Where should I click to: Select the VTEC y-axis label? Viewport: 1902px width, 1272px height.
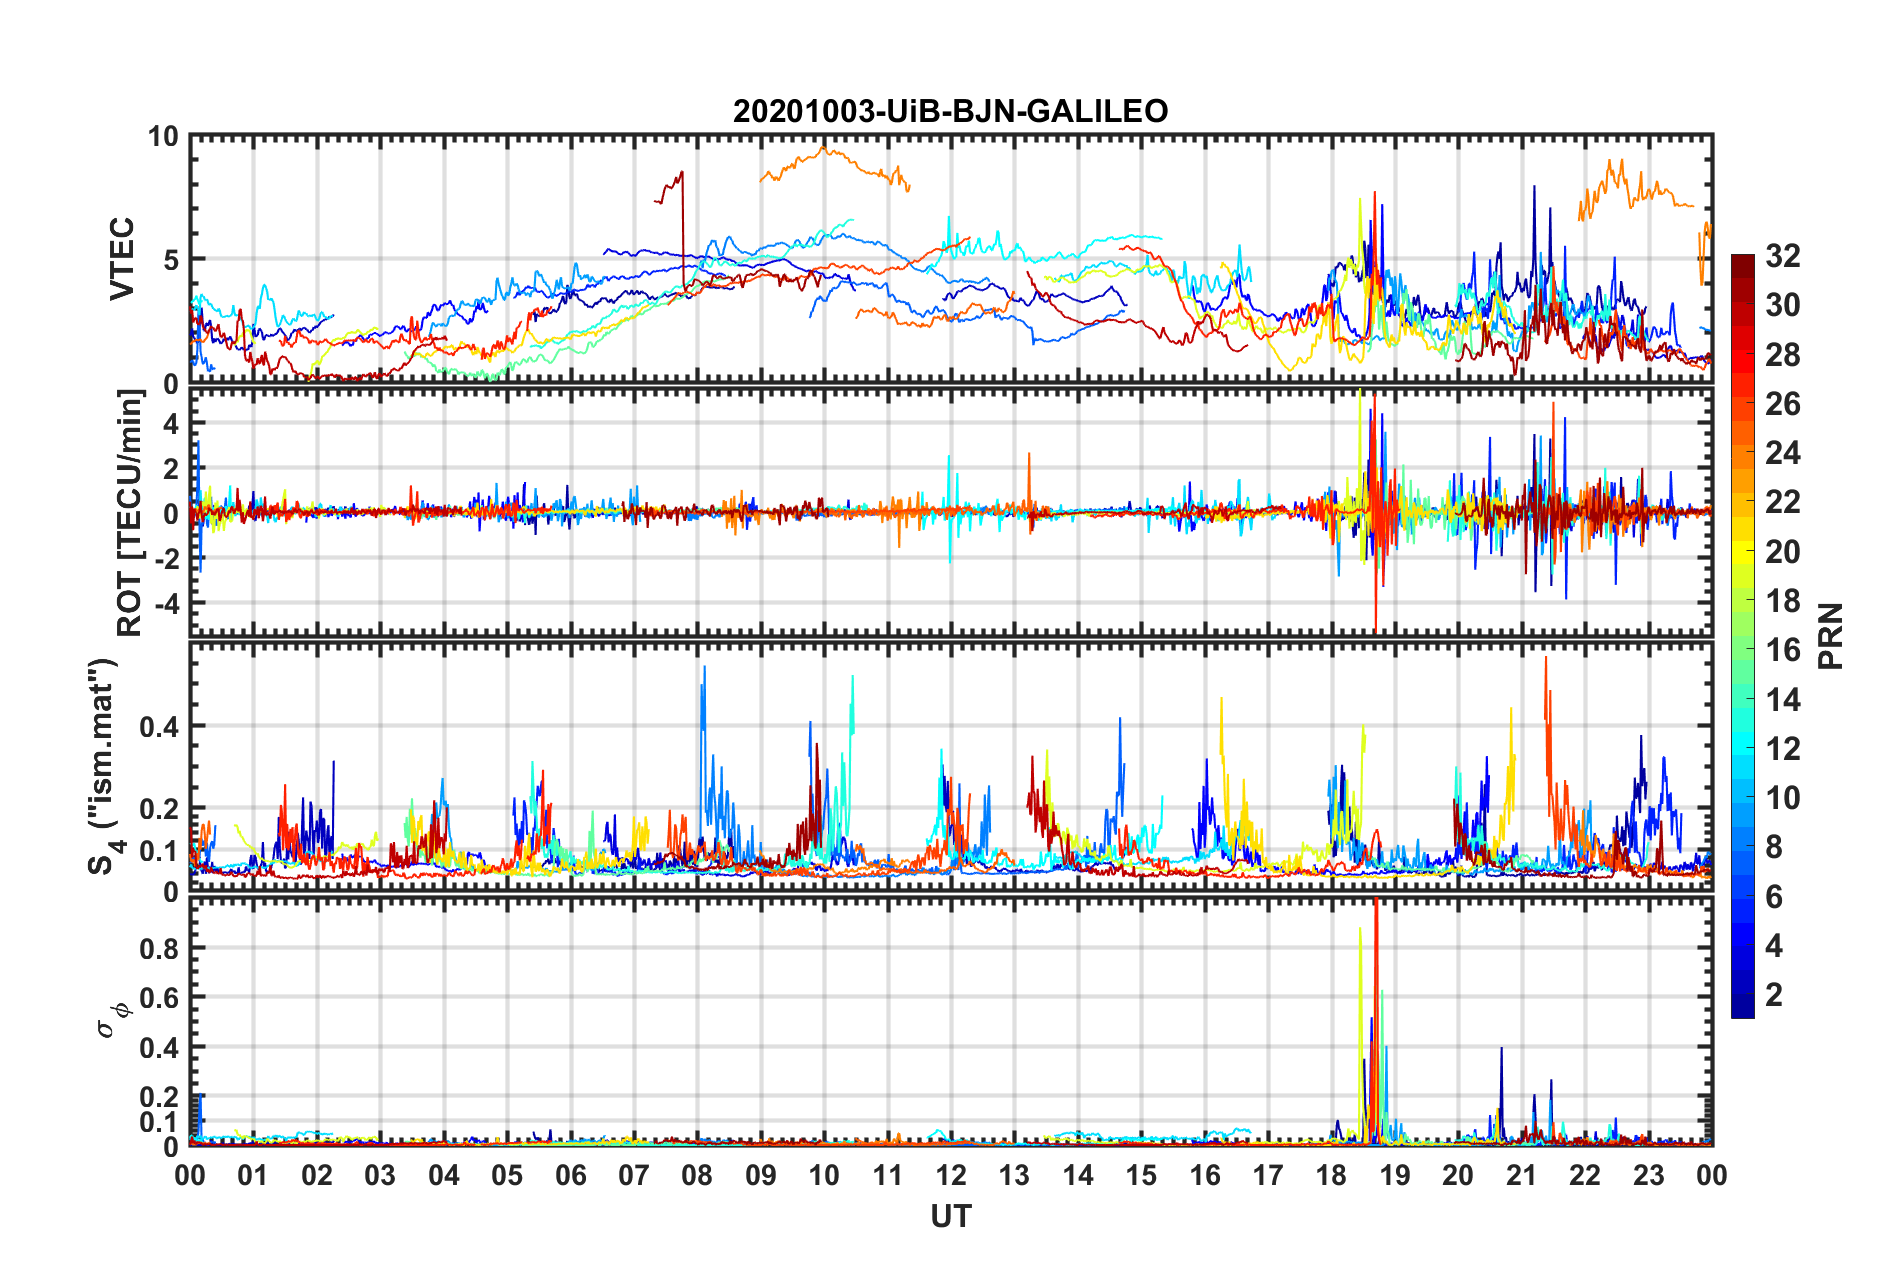click(x=122, y=258)
